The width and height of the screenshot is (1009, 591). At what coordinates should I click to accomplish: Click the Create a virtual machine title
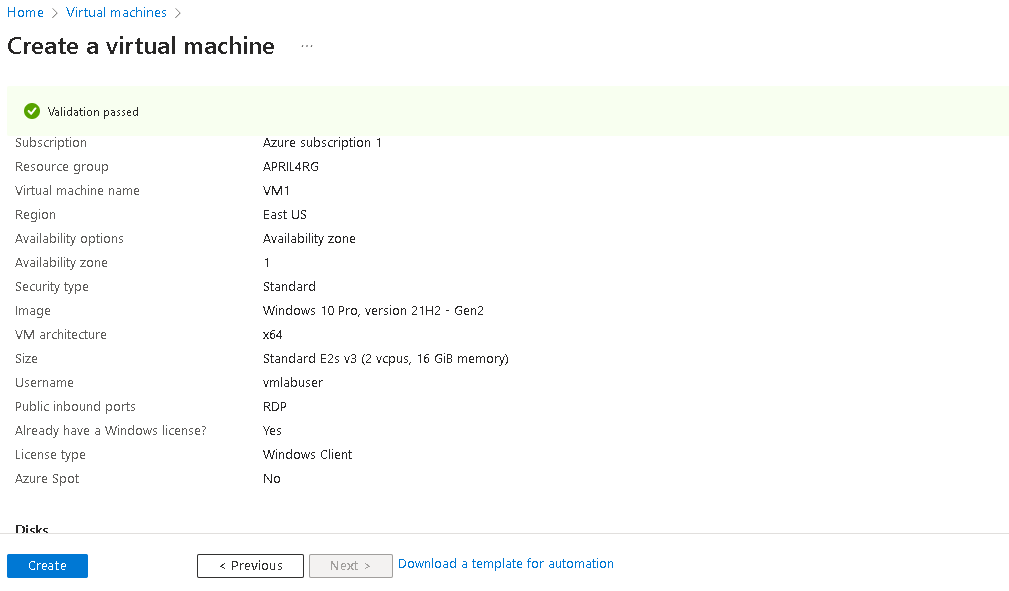tap(140, 45)
